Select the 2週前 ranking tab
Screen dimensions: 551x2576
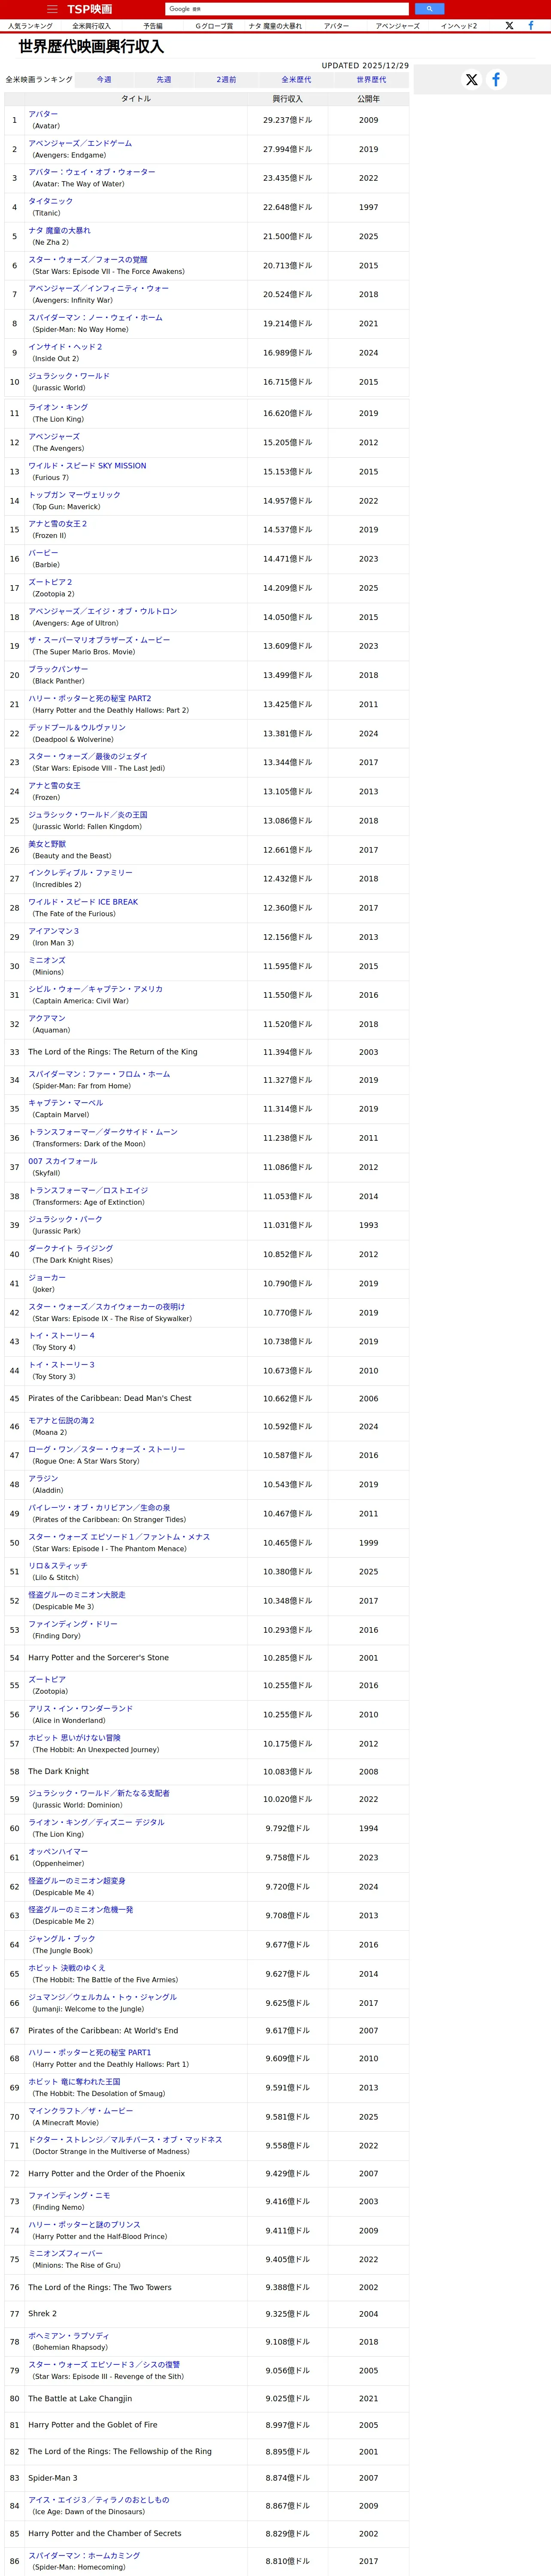(227, 79)
